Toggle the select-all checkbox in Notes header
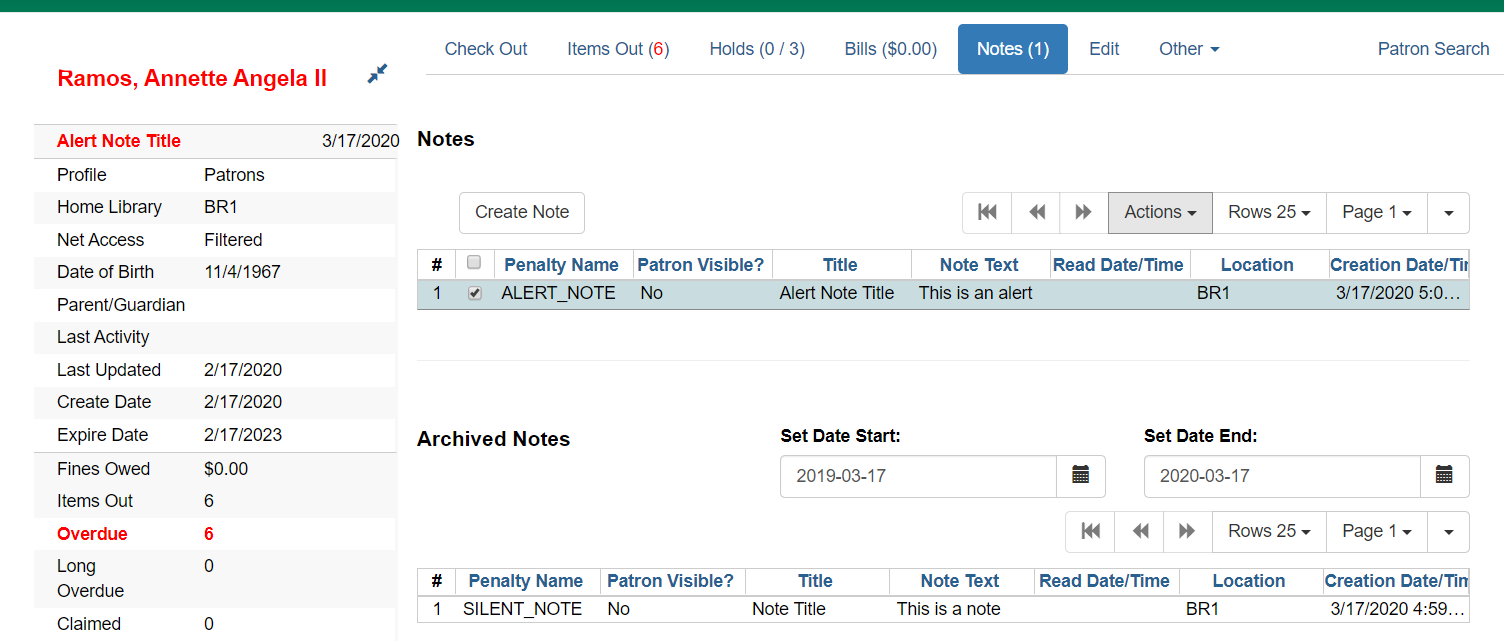The image size is (1504, 641). point(473,263)
